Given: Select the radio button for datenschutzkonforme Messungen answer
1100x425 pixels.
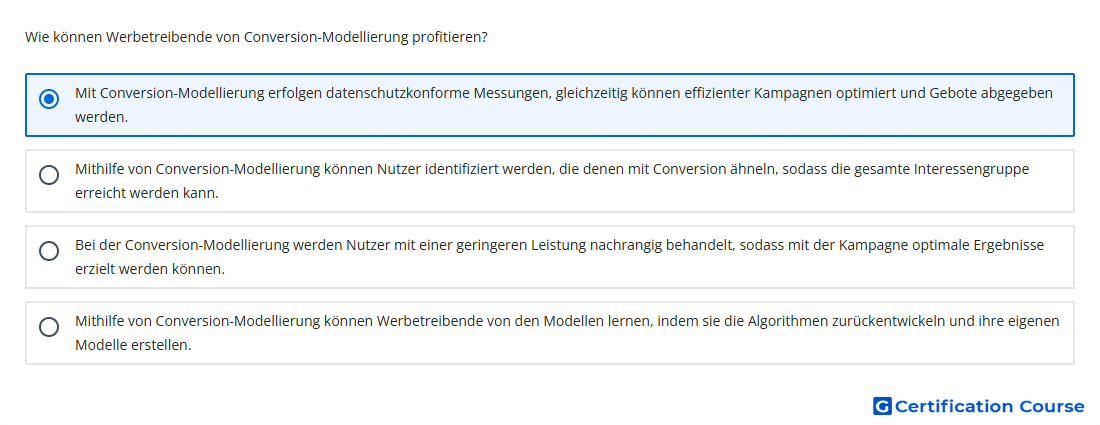Looking at the screenshot, I should (49, 99).
